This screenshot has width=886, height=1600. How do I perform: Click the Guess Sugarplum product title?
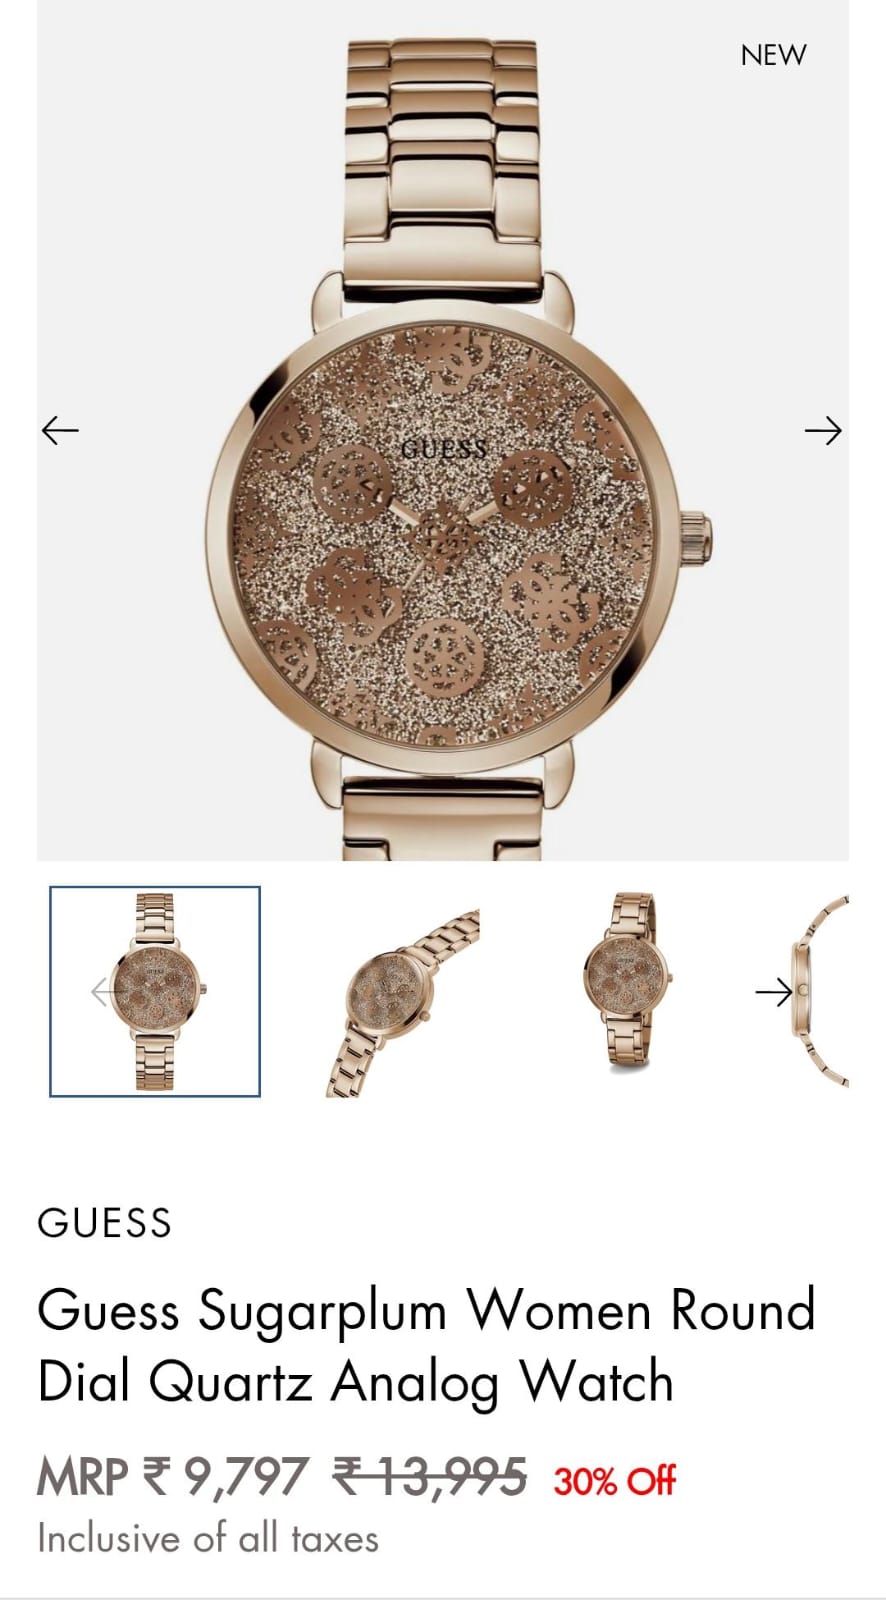click(427, 1345)
